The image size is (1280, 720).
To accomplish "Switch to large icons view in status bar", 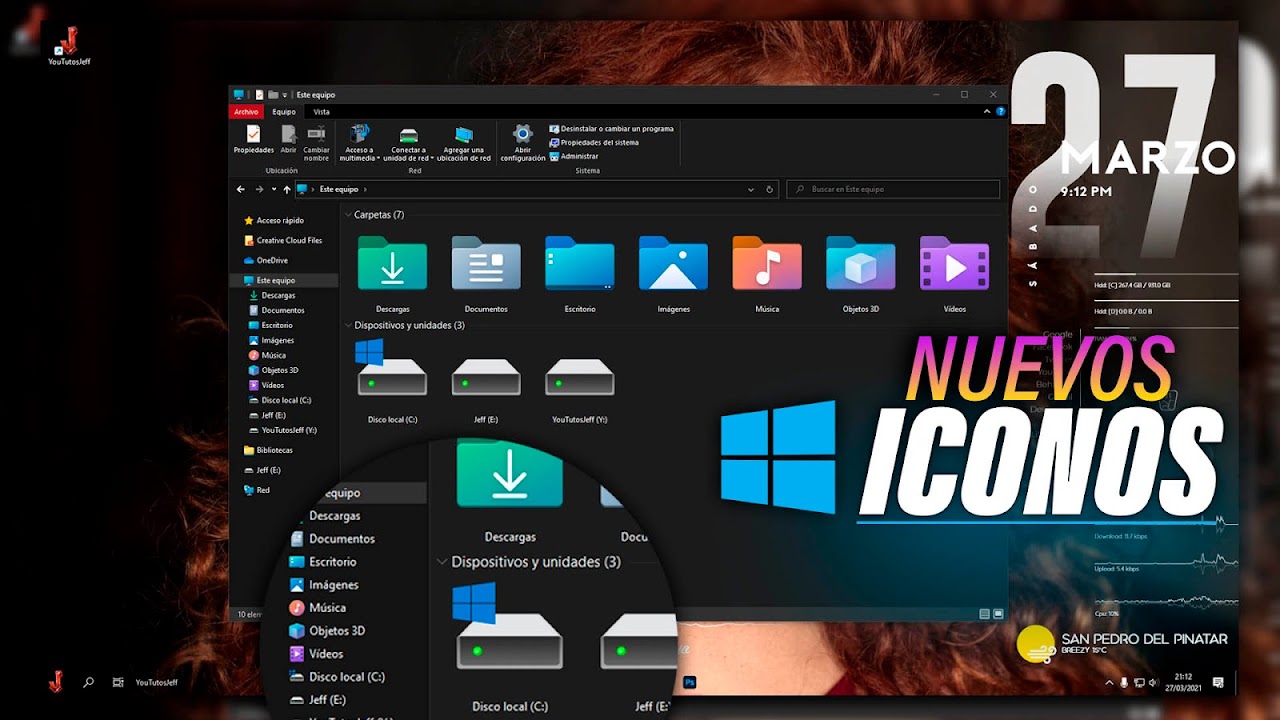I will (x=998, y=613).
